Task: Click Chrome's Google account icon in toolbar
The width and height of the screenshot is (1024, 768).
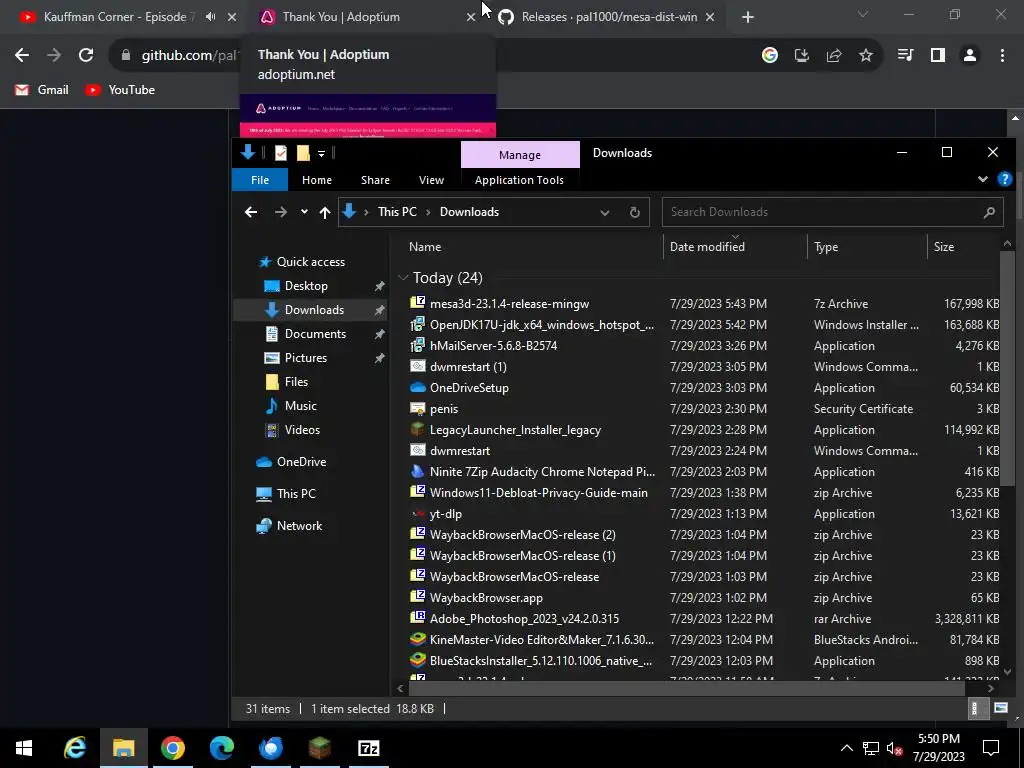Action: pos(770,56)
